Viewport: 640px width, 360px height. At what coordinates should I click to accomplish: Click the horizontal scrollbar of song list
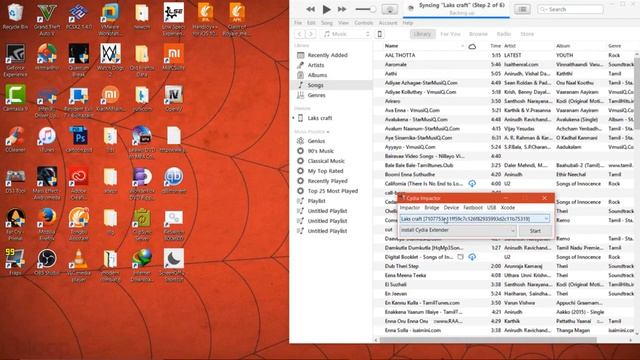[488, 340]
